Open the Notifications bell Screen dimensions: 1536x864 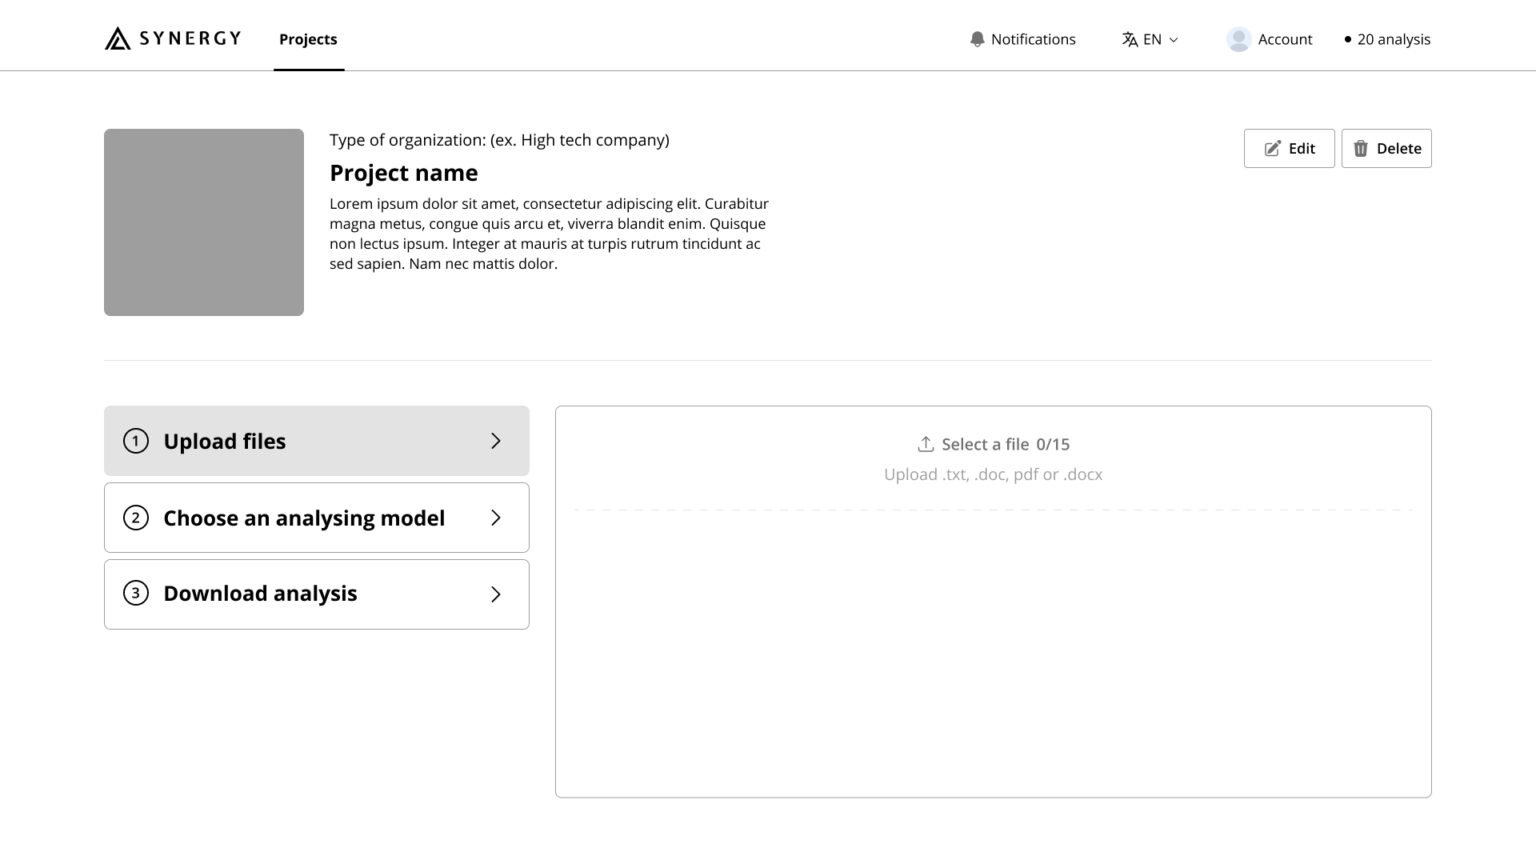pos(977,39)
